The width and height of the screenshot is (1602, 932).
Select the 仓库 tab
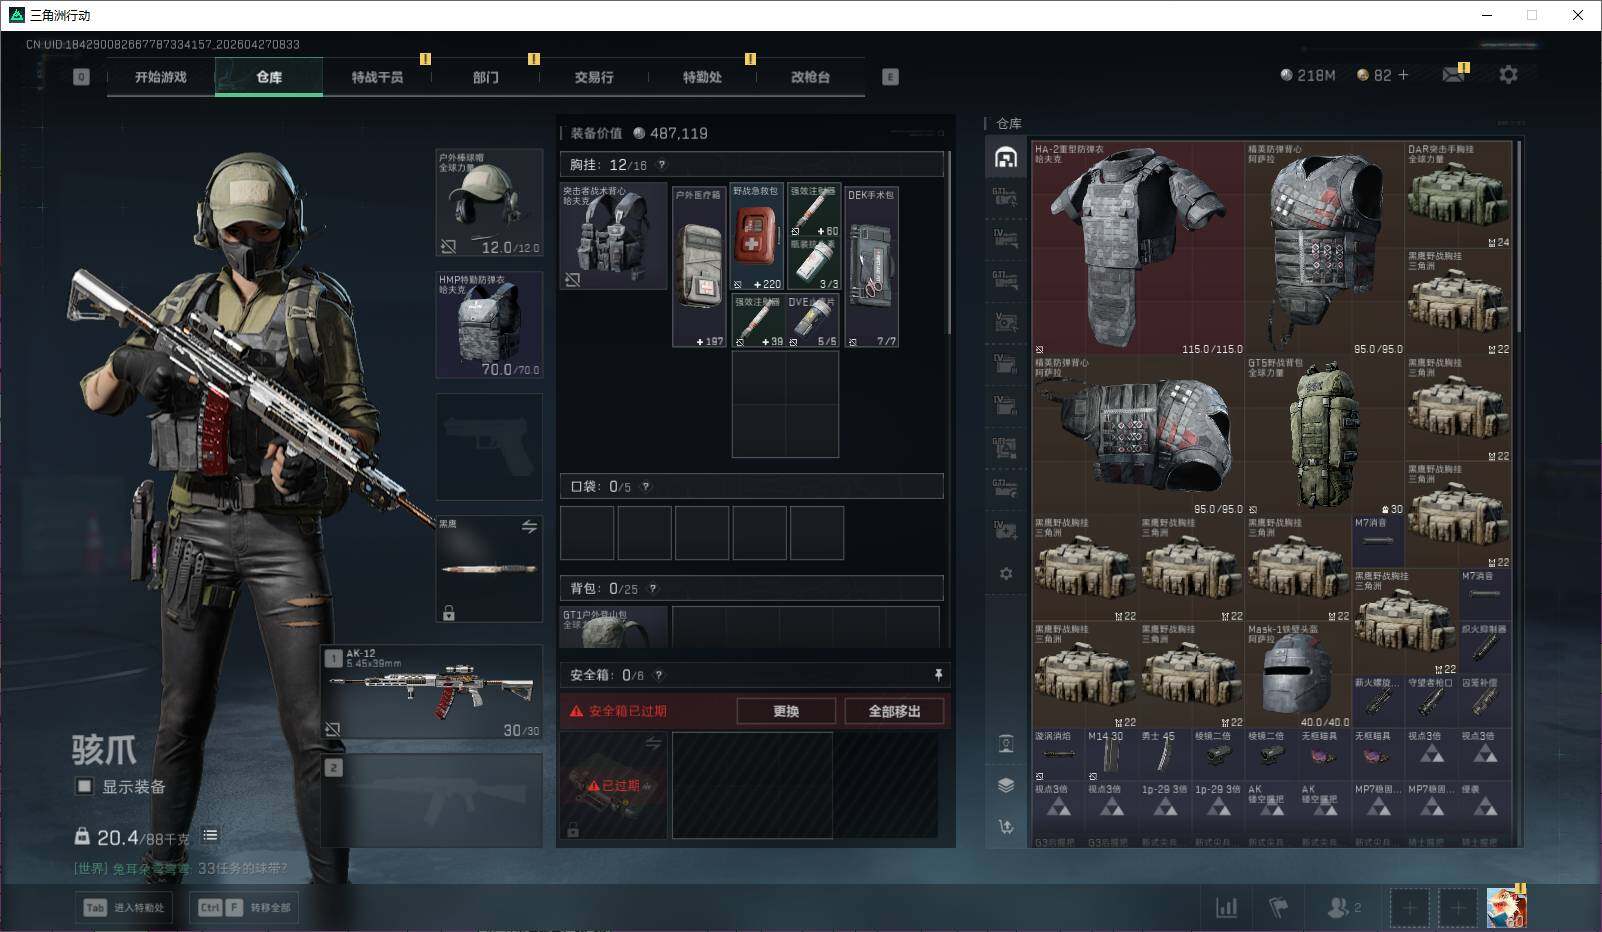pos(269,77)
